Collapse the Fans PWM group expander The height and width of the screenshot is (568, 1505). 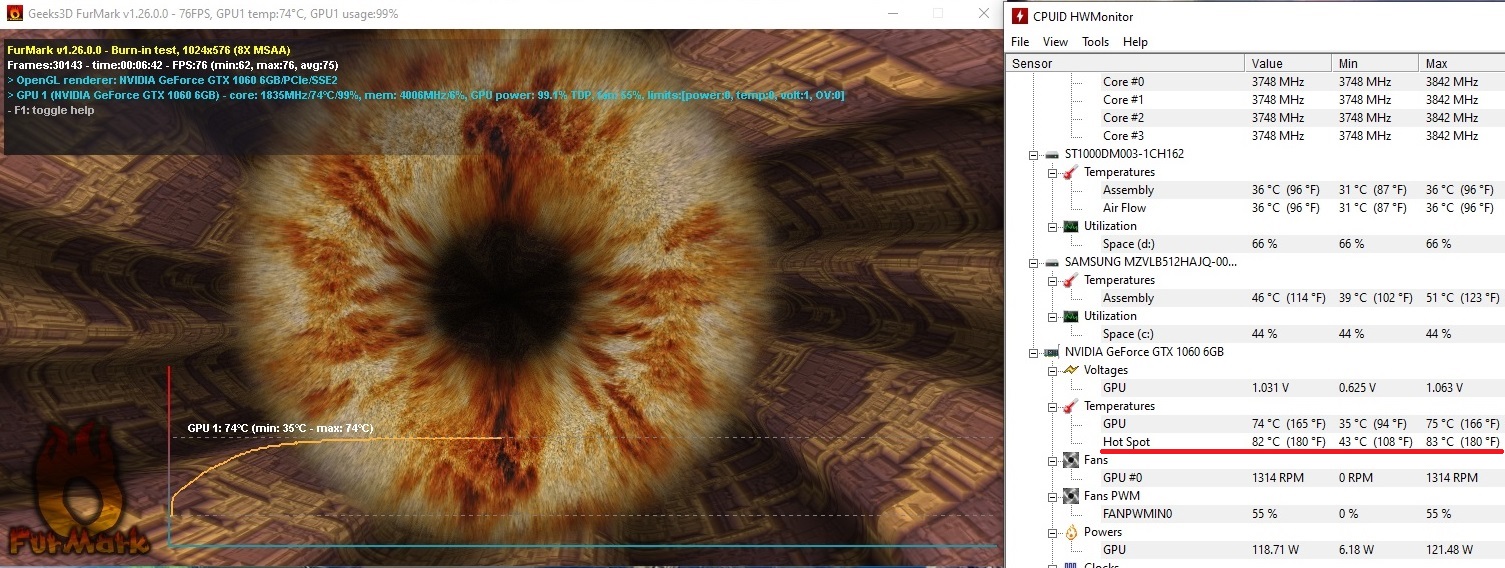[1053, 496]
